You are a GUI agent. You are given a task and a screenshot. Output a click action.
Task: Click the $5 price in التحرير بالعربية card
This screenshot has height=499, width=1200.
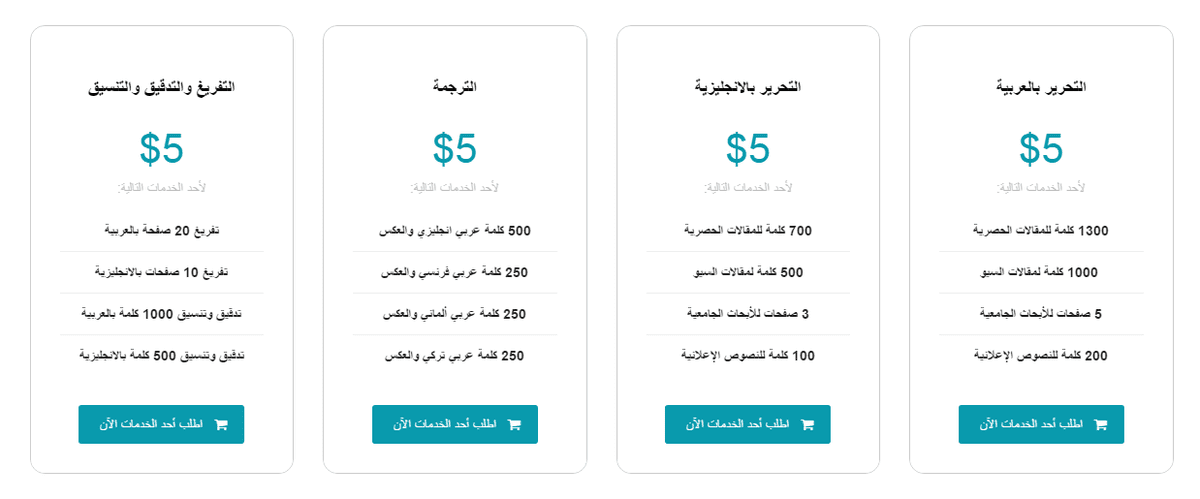1041,149
